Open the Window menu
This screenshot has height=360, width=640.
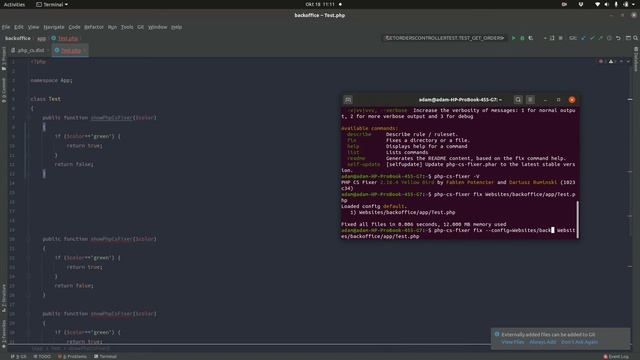tap(158, 27)
